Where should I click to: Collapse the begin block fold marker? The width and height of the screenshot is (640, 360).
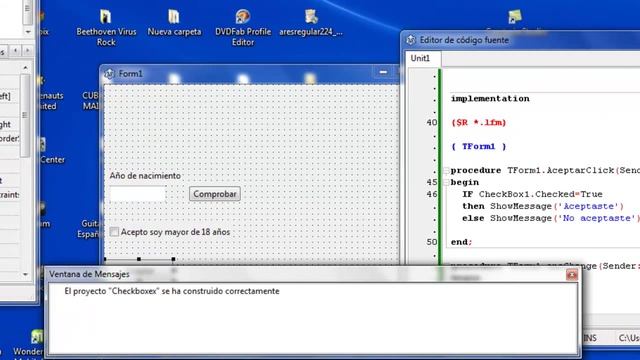coord(447,182)
